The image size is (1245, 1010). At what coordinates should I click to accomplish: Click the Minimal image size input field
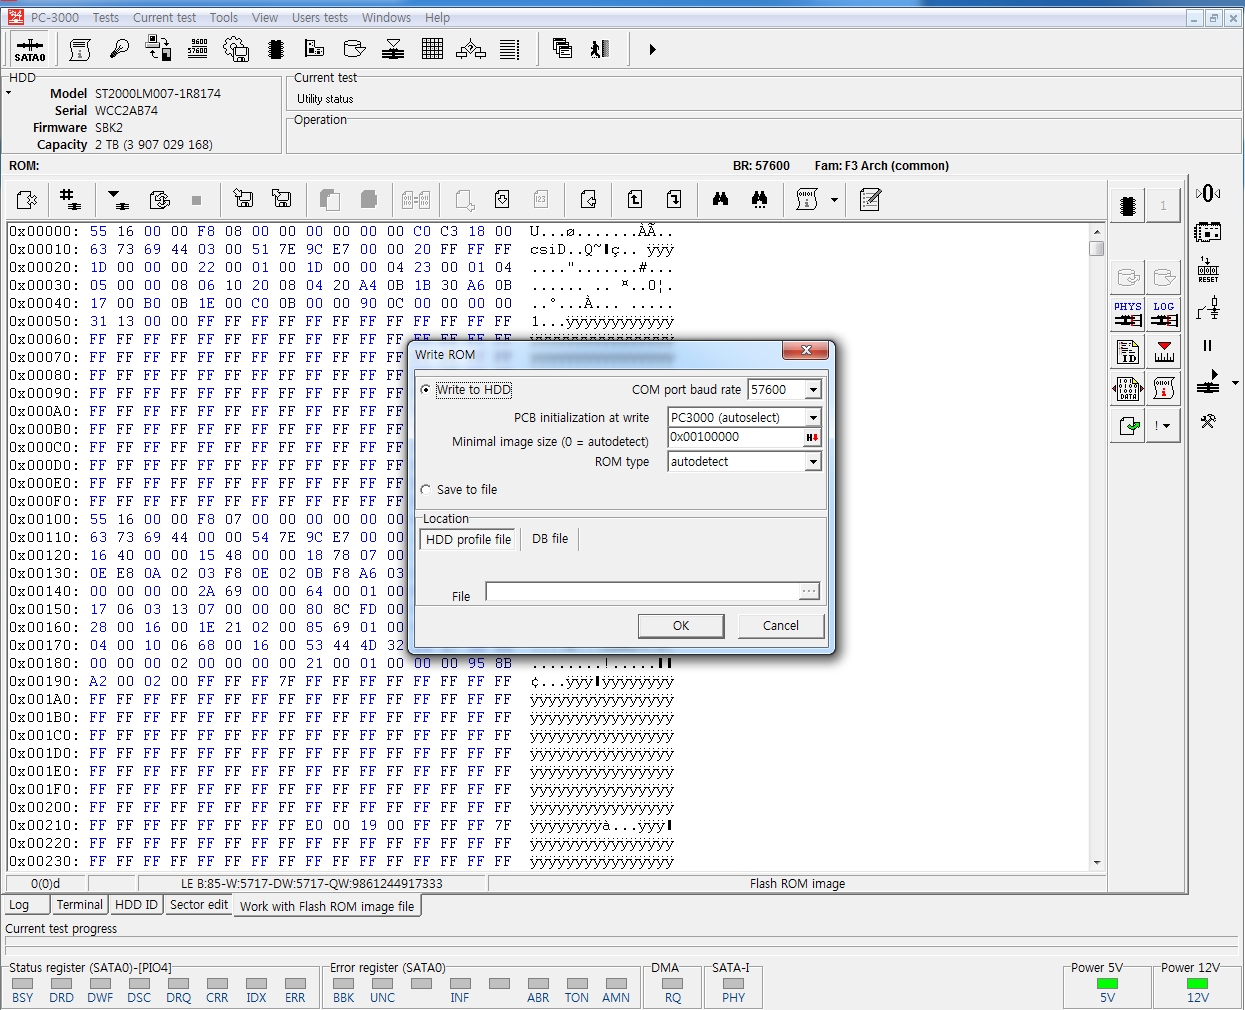pyautogui.click(x=735, y=438)
